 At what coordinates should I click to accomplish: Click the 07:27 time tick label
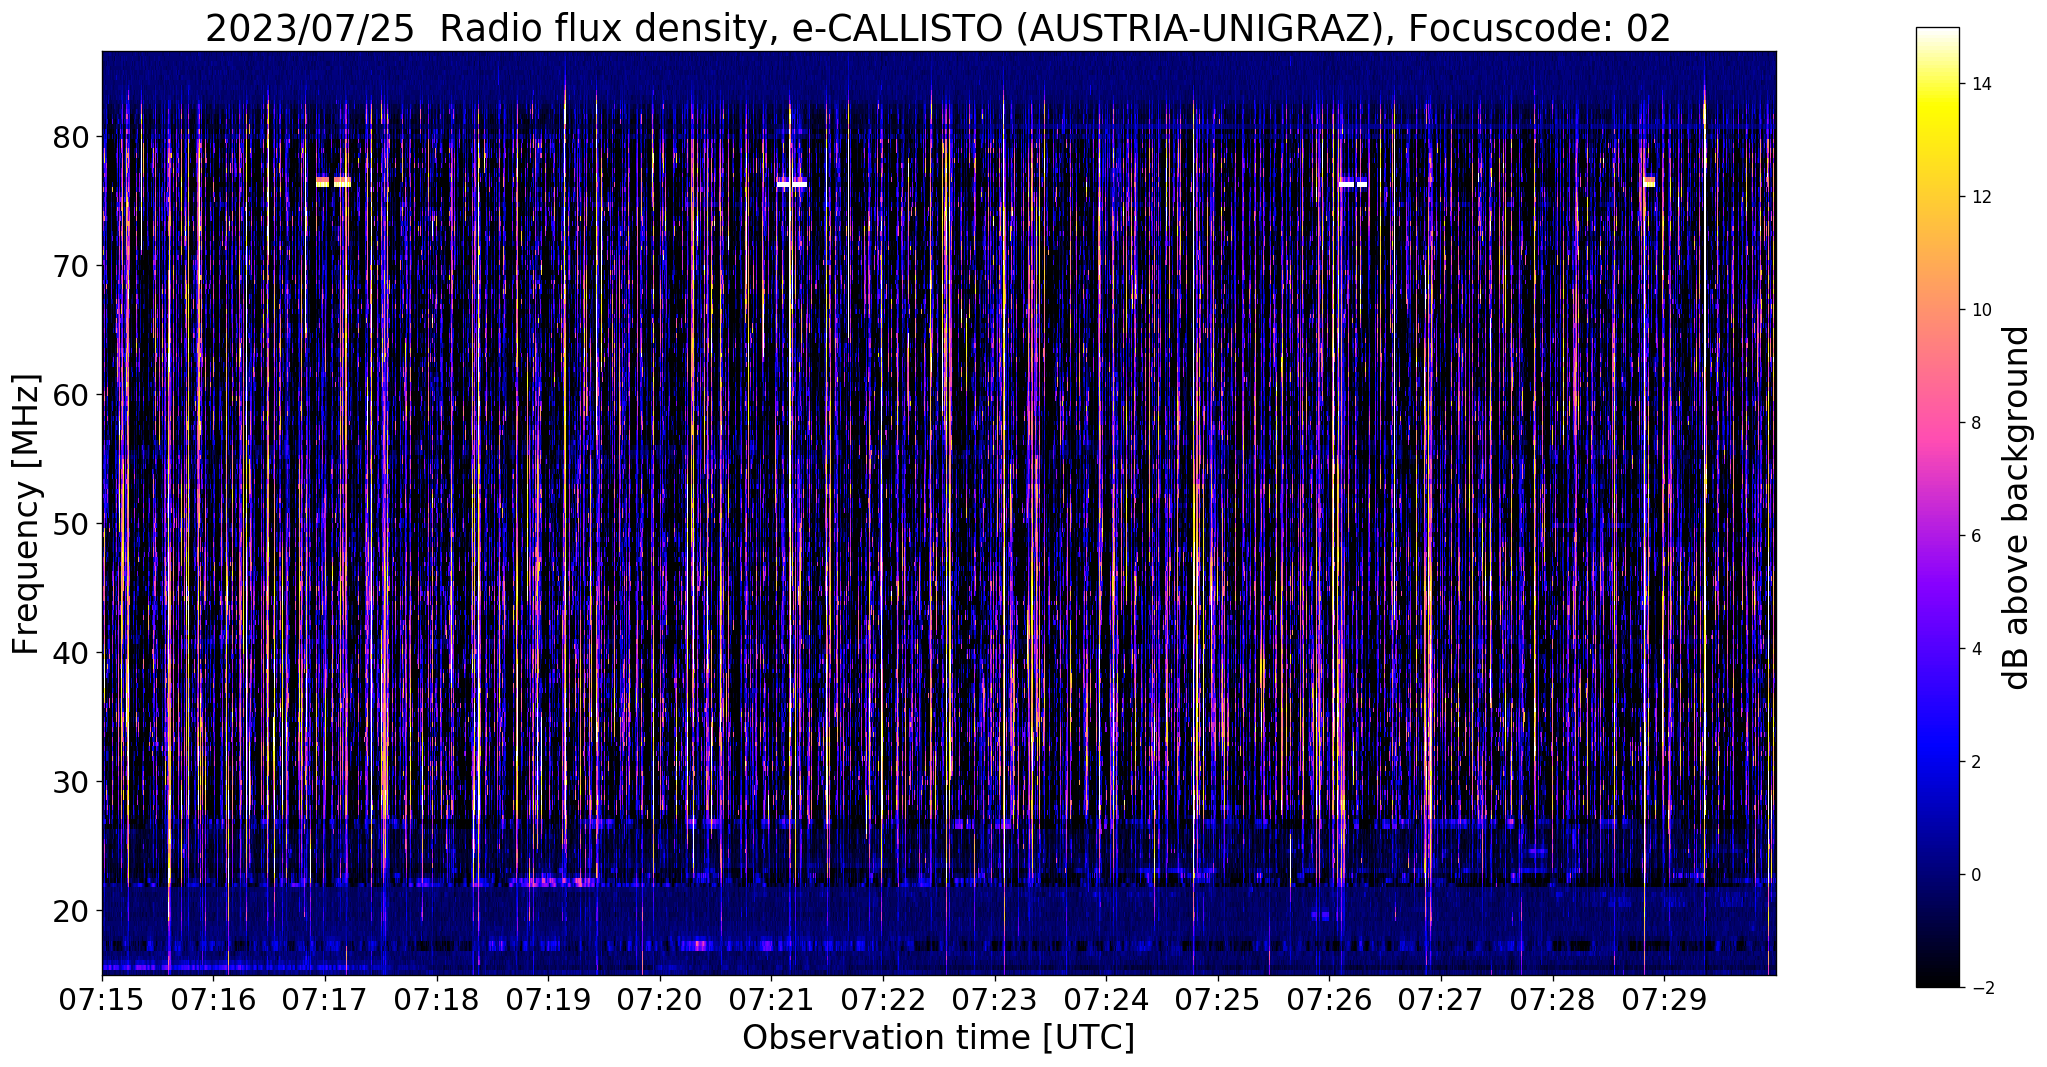1441,1000
